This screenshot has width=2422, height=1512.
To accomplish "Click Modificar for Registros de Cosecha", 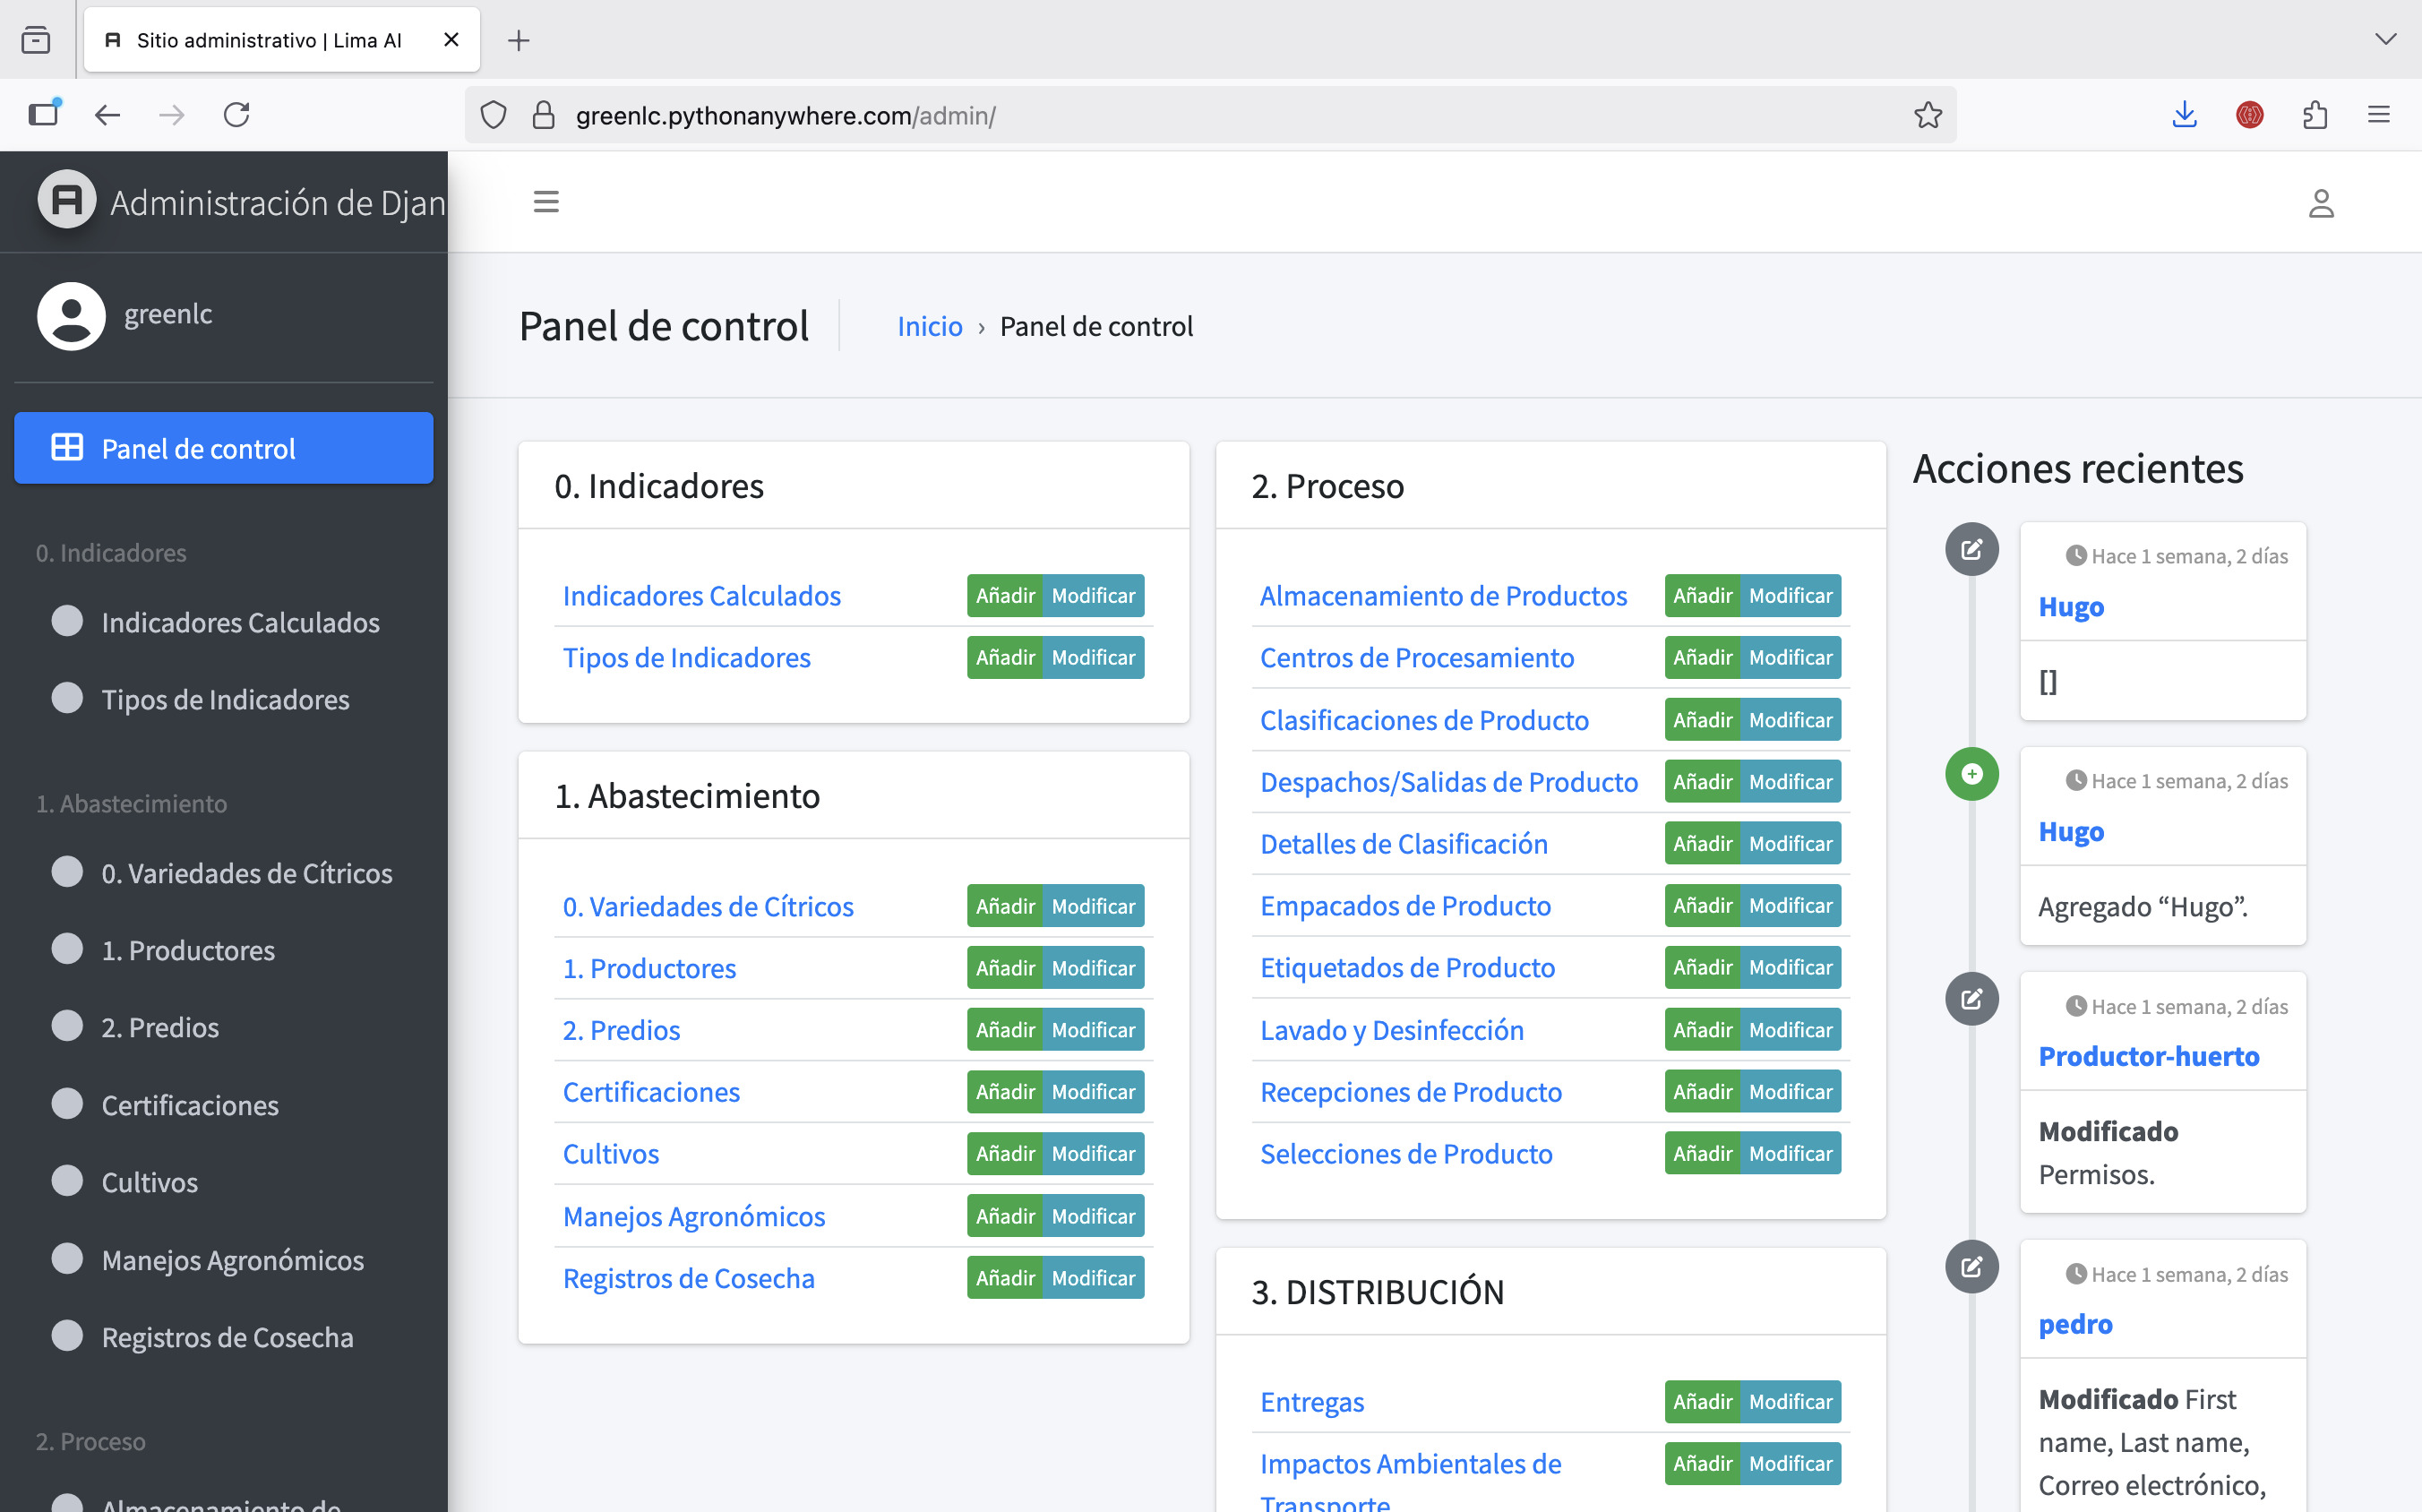I will point(1093,1278).
